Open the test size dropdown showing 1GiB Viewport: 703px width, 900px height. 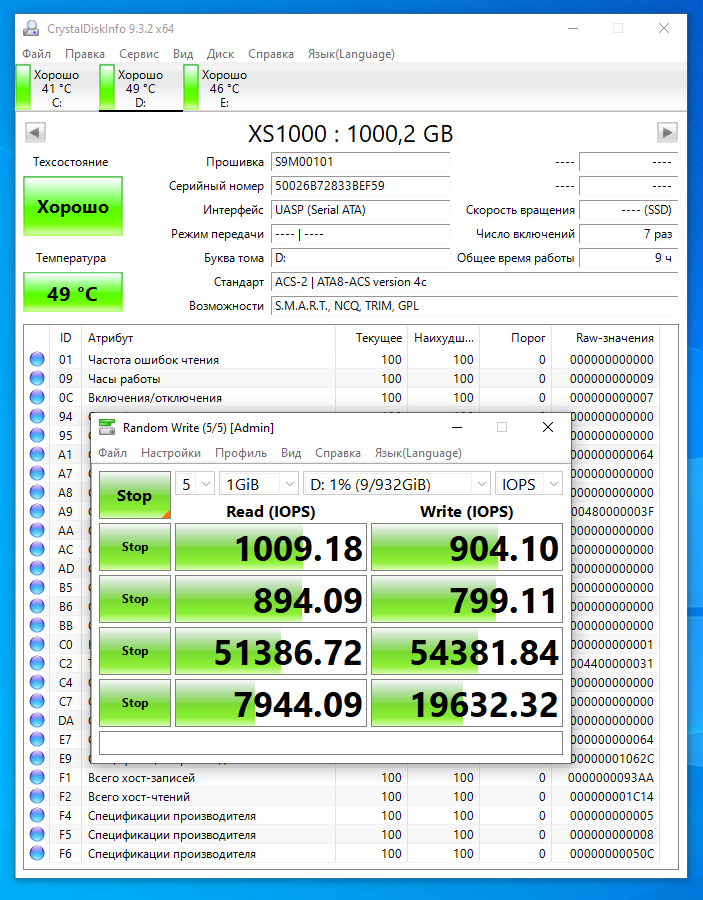coord(258,484)
